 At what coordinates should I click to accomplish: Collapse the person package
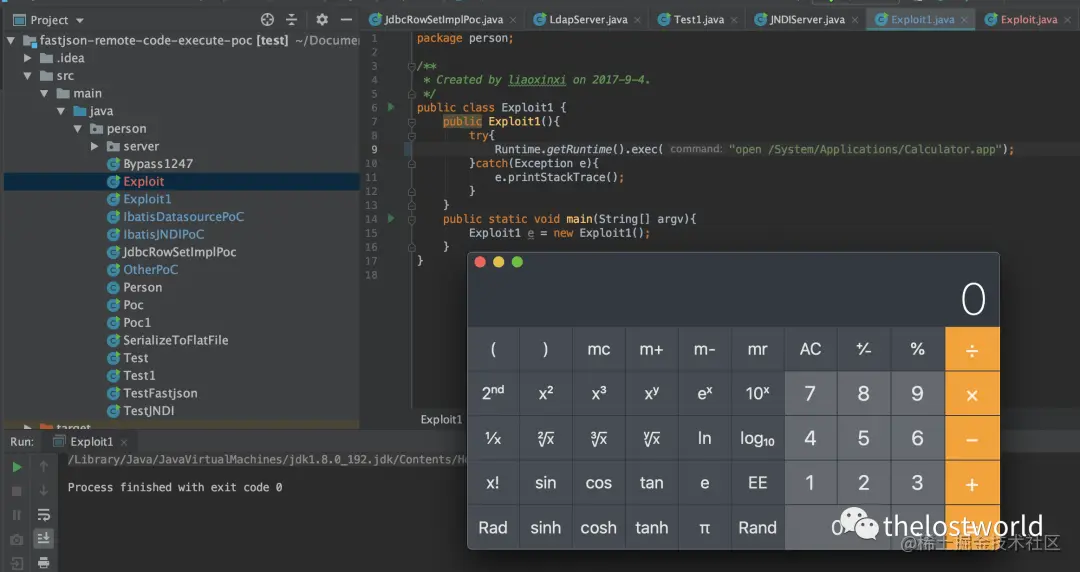click(78, 129)
